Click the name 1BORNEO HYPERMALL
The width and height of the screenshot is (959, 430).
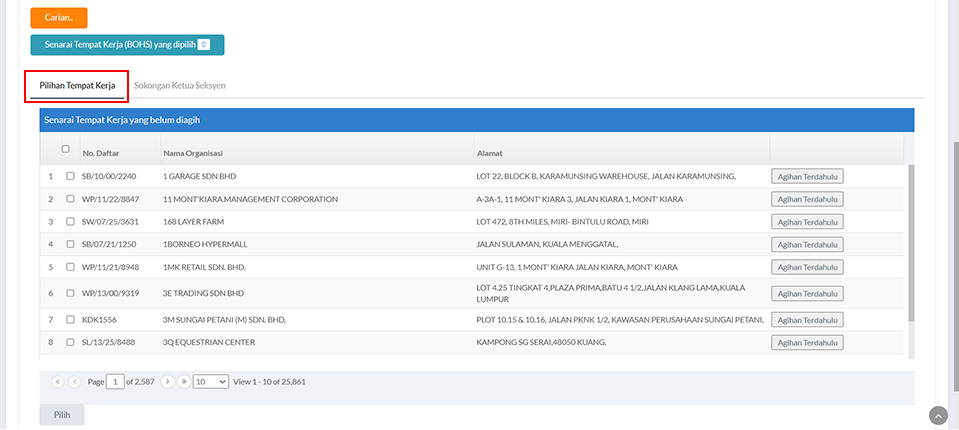[204, 244]
